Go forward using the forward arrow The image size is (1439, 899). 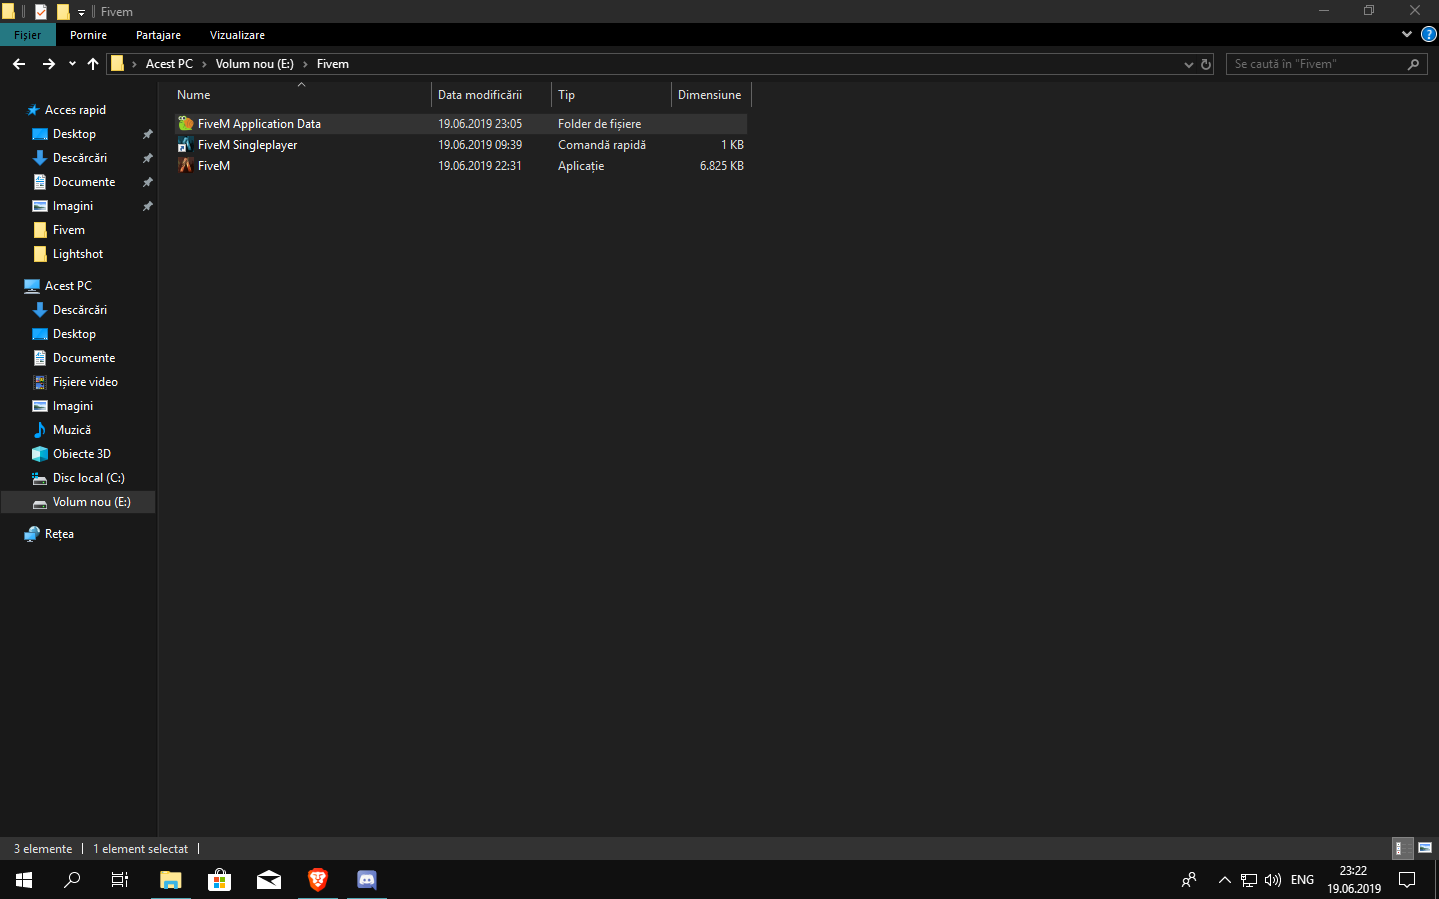point(48,64)
